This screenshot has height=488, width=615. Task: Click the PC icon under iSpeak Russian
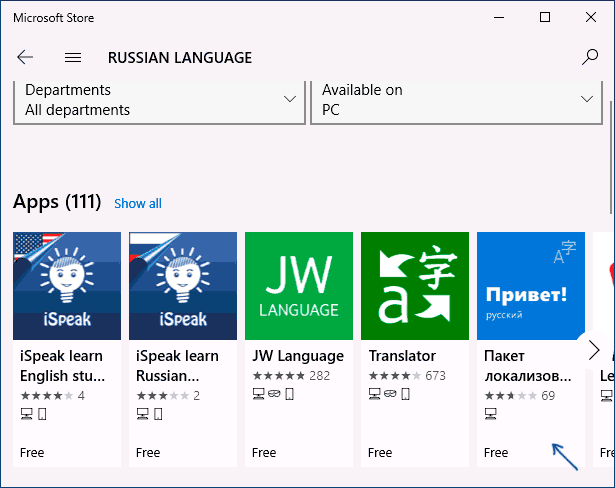143,414
